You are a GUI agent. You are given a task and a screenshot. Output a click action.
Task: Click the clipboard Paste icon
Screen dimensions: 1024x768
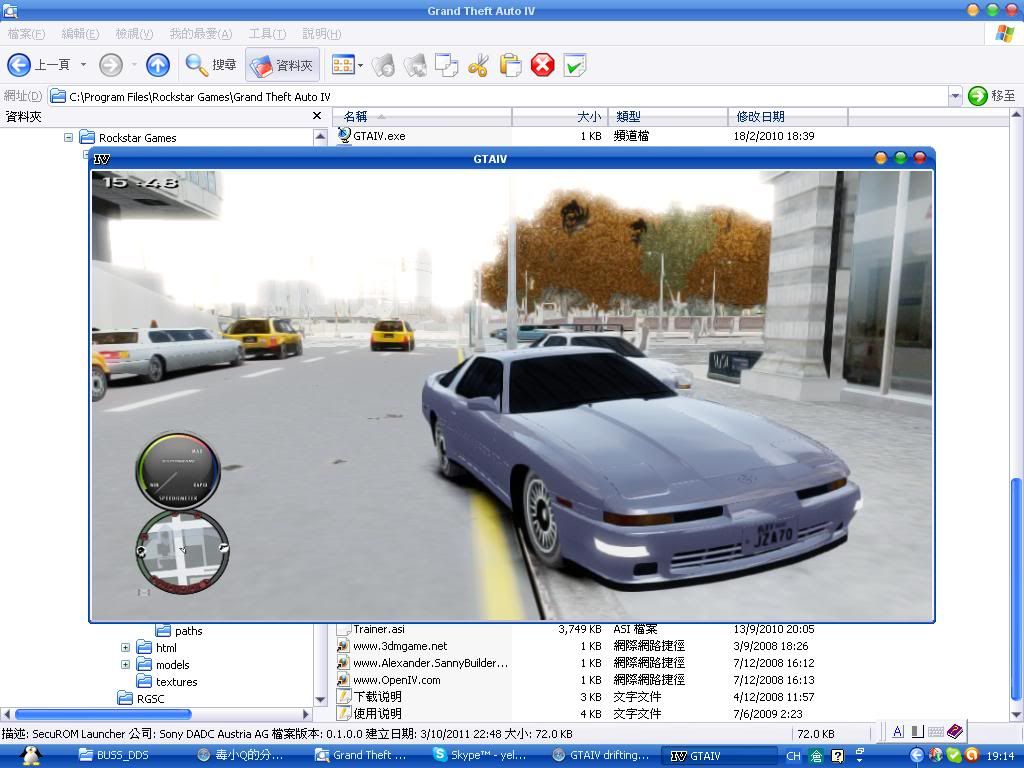coord(510,66)
